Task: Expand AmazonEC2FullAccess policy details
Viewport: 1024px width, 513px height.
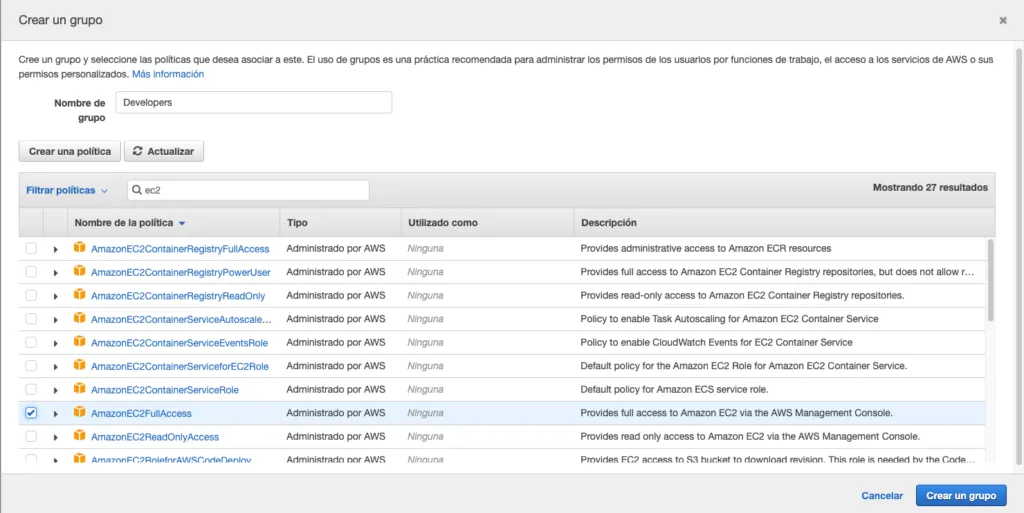Action: click(x=56, y=414)
